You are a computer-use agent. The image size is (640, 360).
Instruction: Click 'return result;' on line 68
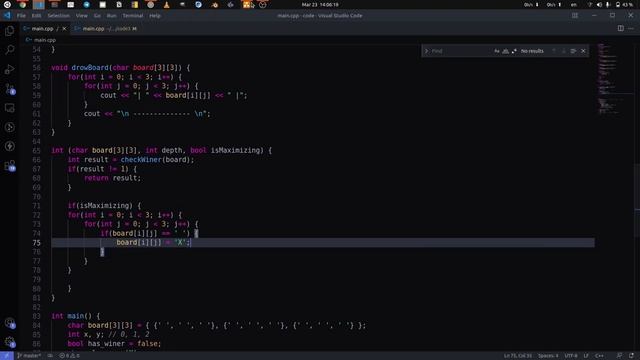(112, 178)
